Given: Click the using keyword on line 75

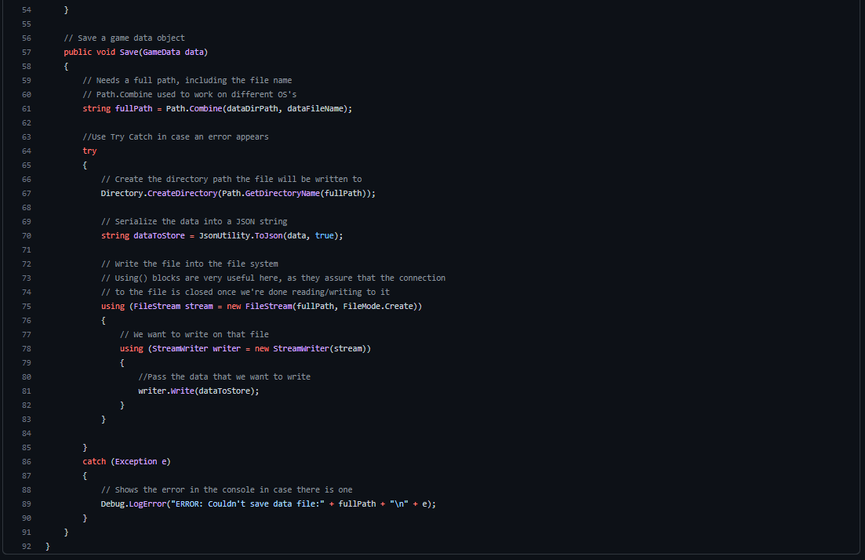Looking at the screenshot, I should [x=113, y=306].
